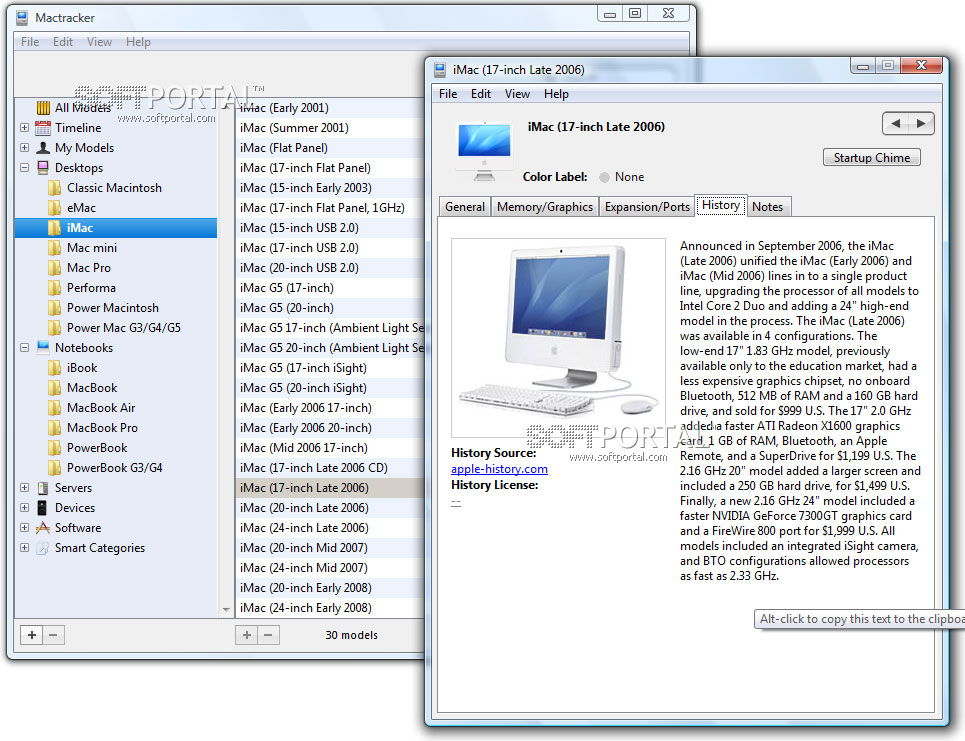The image size is (965, 741).
Task: Click the My Models person icon
Action: point(43,148)
